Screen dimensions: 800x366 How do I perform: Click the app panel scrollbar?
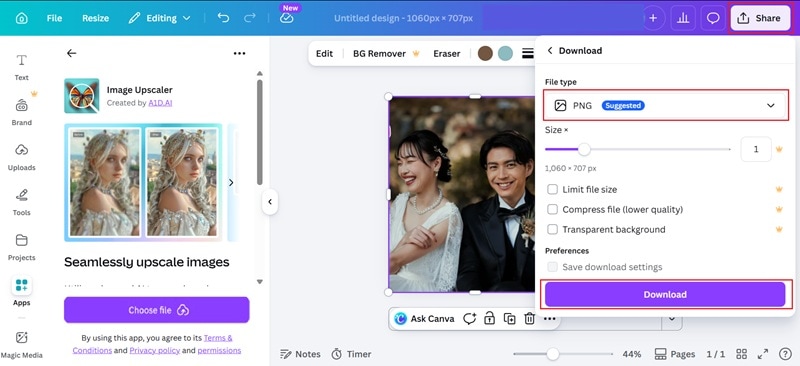(x=260, y=132)
